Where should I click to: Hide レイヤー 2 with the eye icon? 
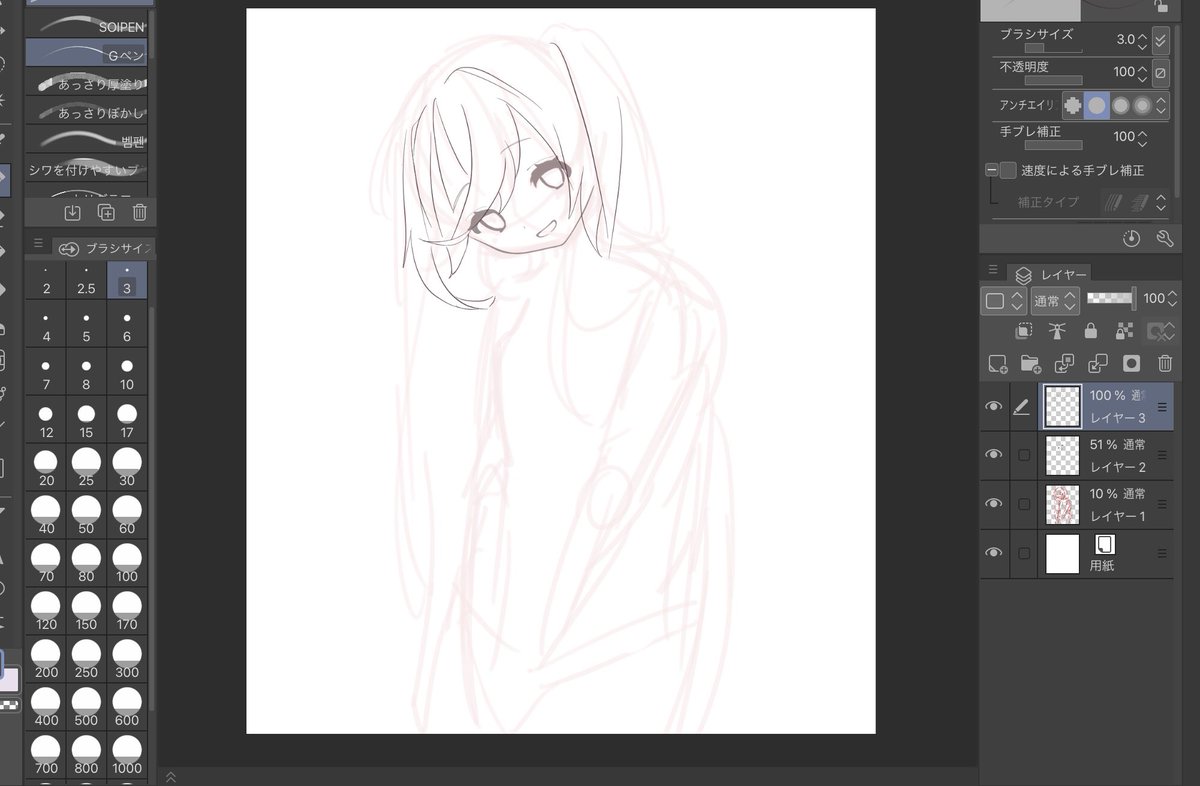point(993,455)
